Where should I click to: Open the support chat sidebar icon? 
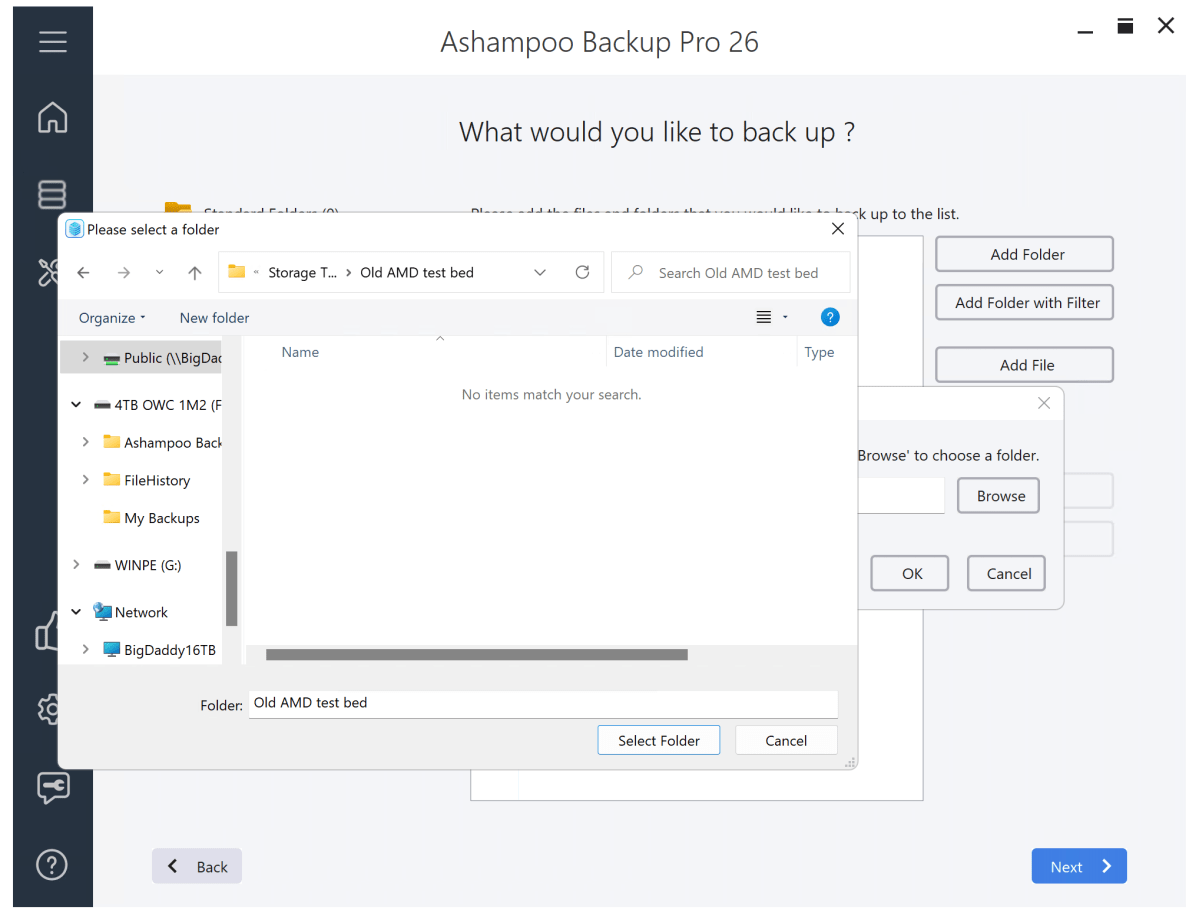(x=52, y=787)
